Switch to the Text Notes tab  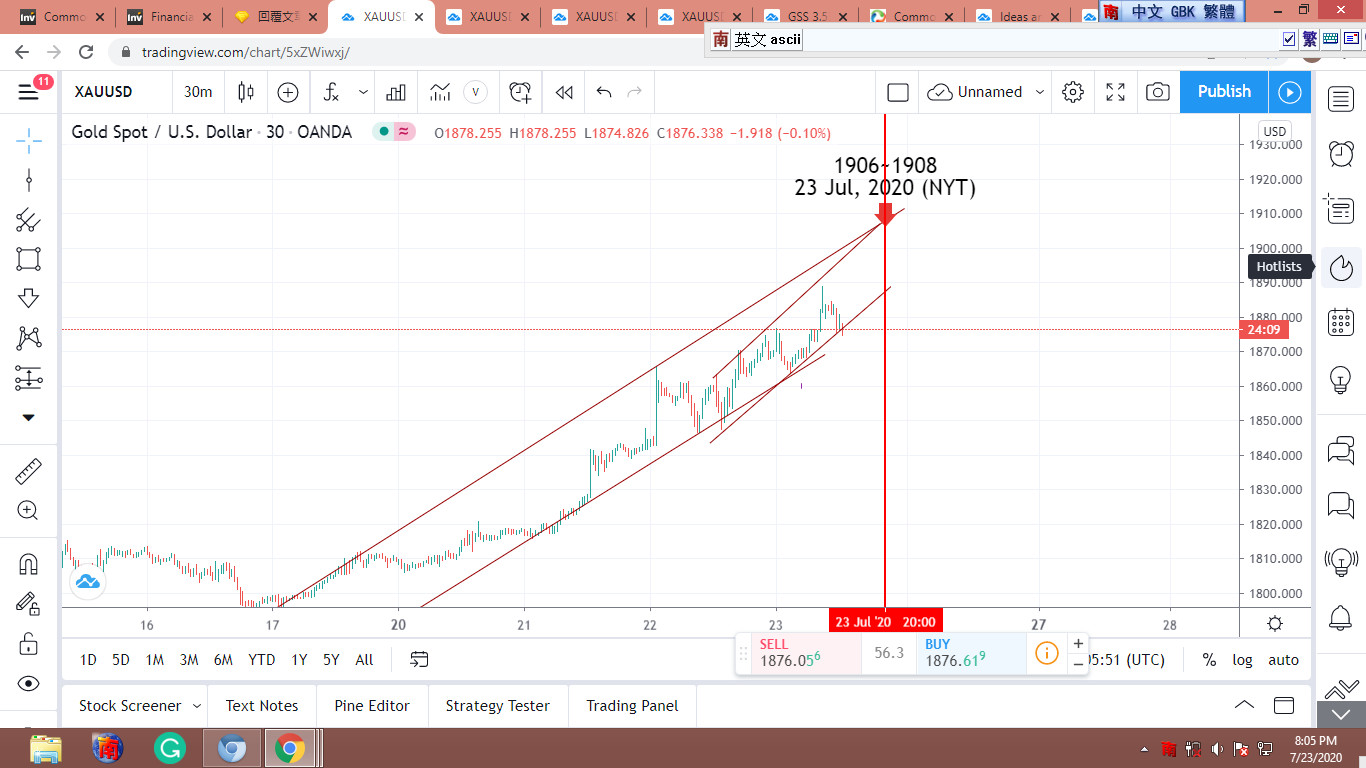tap(262, 706)
